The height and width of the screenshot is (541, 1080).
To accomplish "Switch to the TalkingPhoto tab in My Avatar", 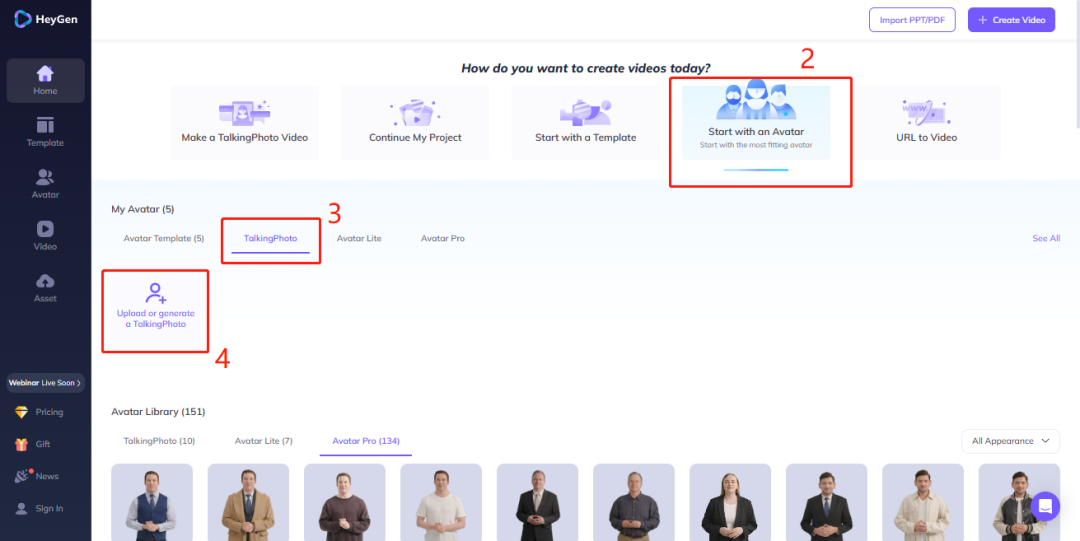I will coord(270,238).
